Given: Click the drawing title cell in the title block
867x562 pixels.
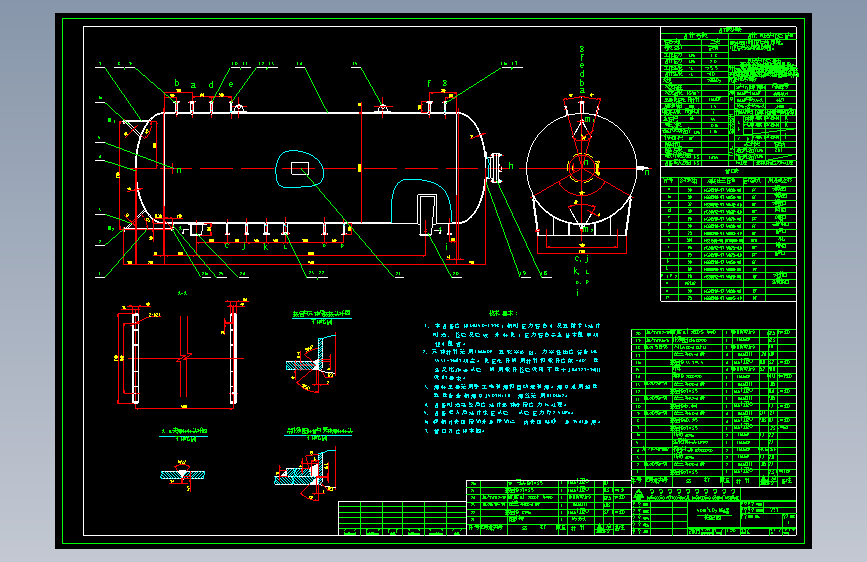Looking at the screenshot, I should pyautogui.click(x=713, y=514).
